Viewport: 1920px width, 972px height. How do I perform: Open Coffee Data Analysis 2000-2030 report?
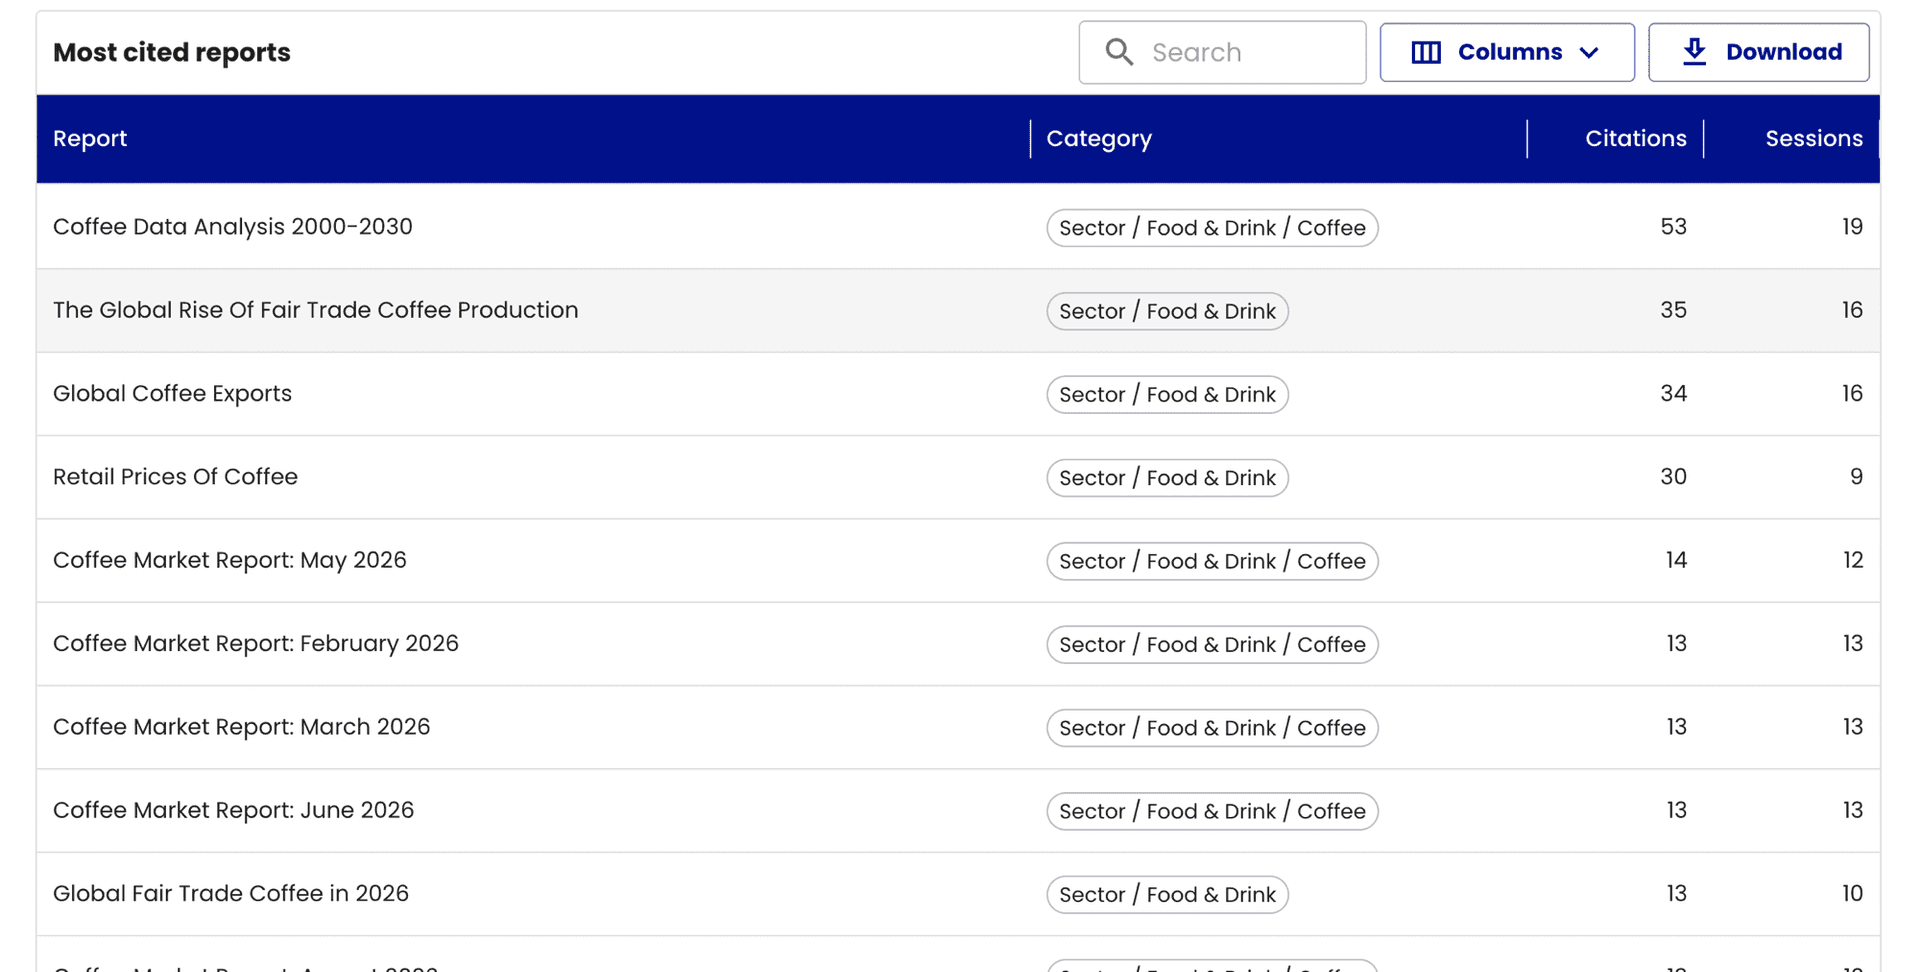pyautogui.click(x=233, y=227)
